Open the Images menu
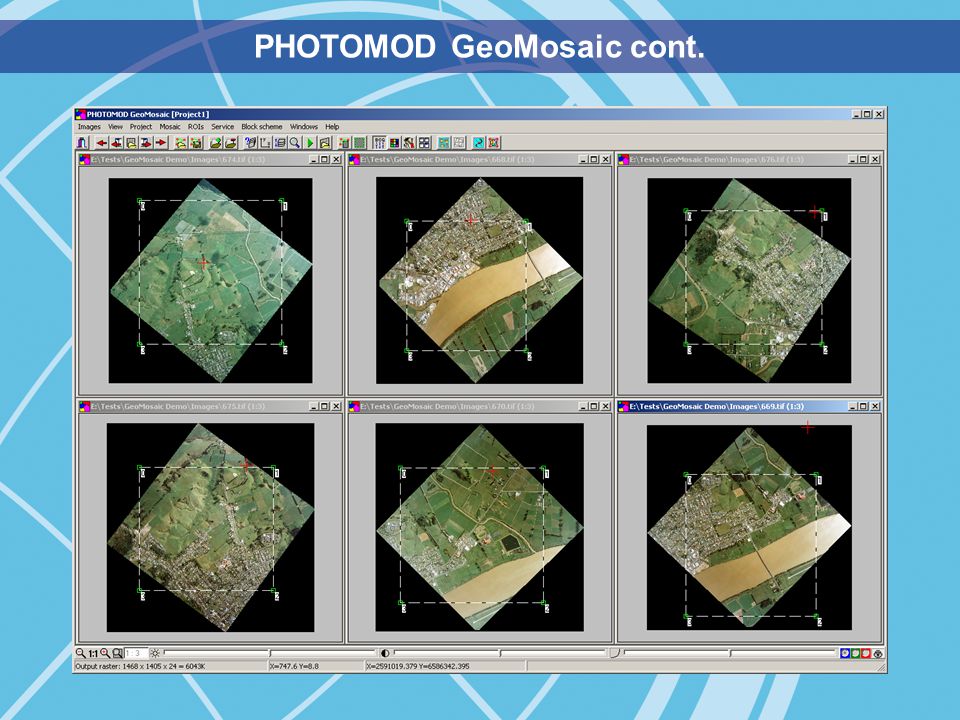This screenshot has height=720, width=960. coord(89,127)
